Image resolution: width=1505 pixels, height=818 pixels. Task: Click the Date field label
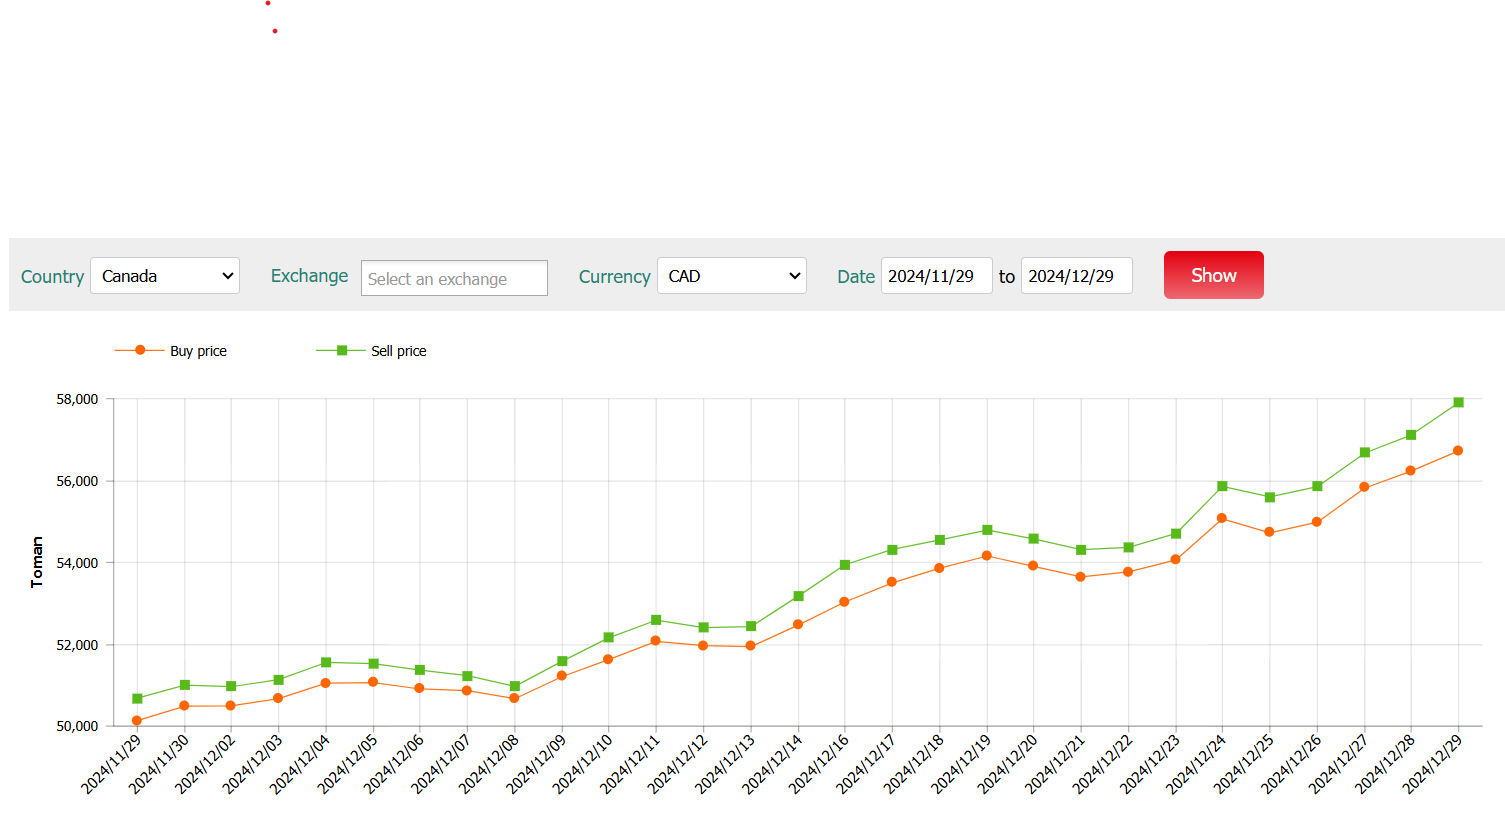coord(856,277)
